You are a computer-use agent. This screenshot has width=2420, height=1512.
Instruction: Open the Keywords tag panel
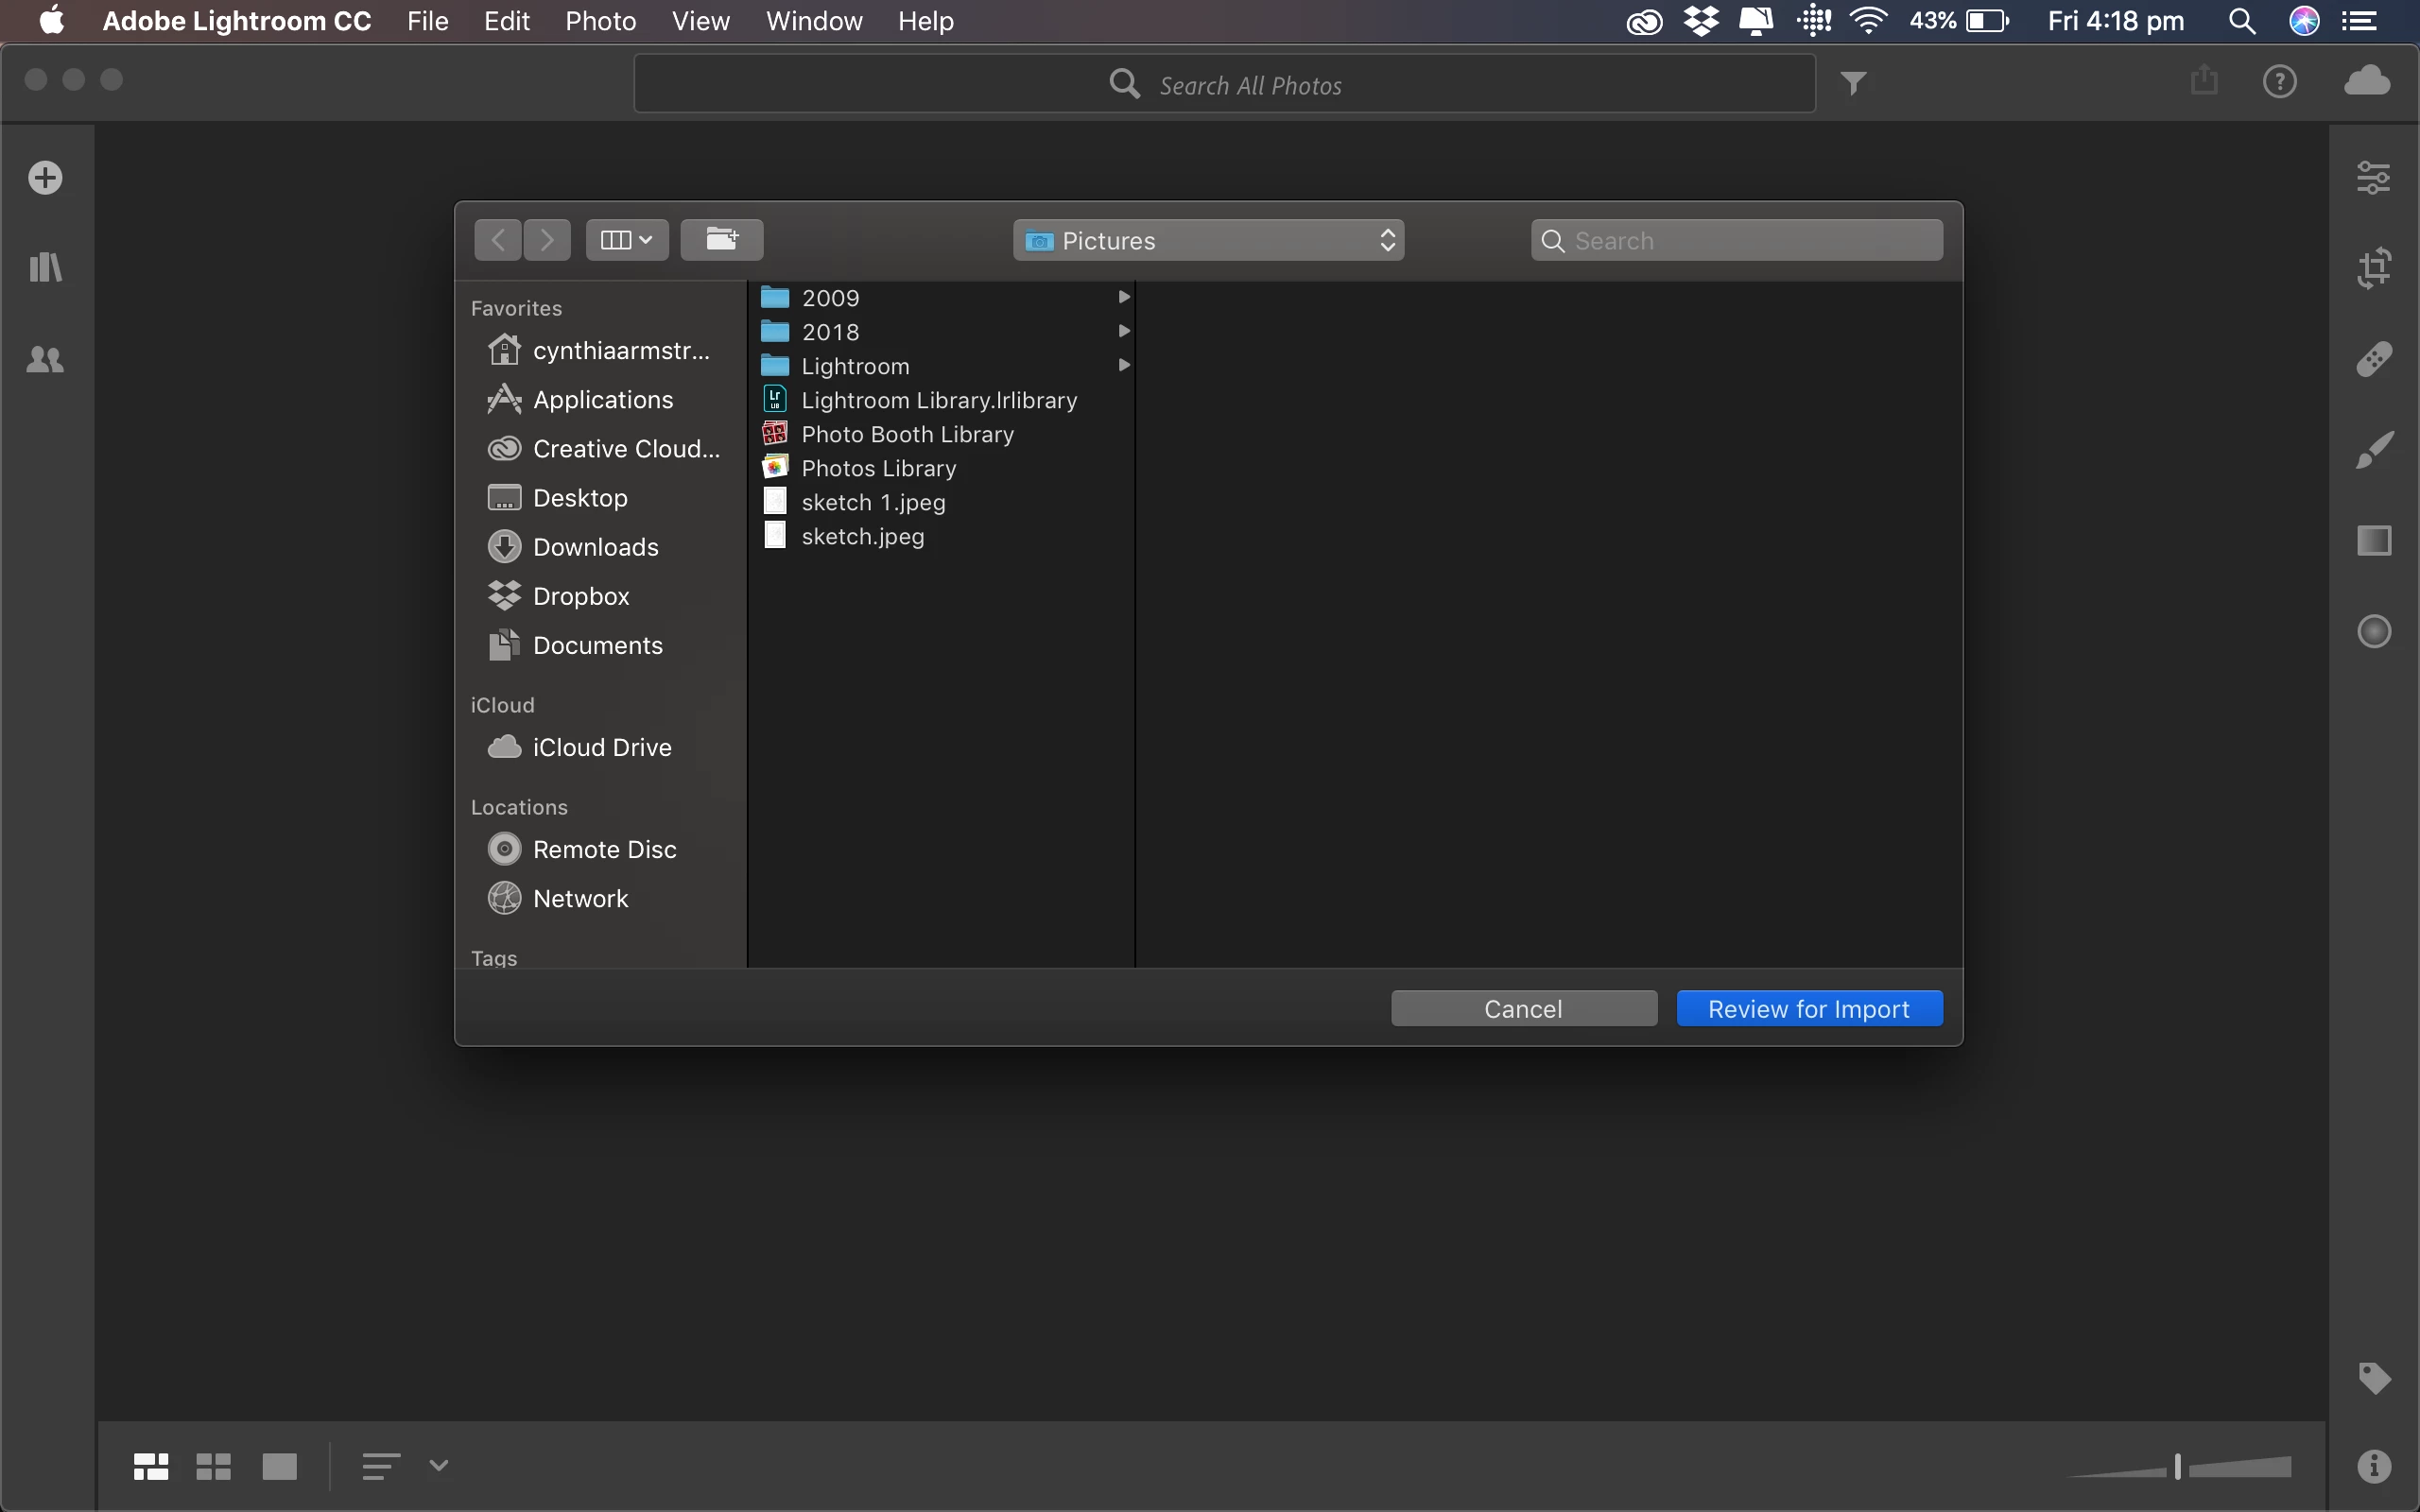coord(2374,1378)
